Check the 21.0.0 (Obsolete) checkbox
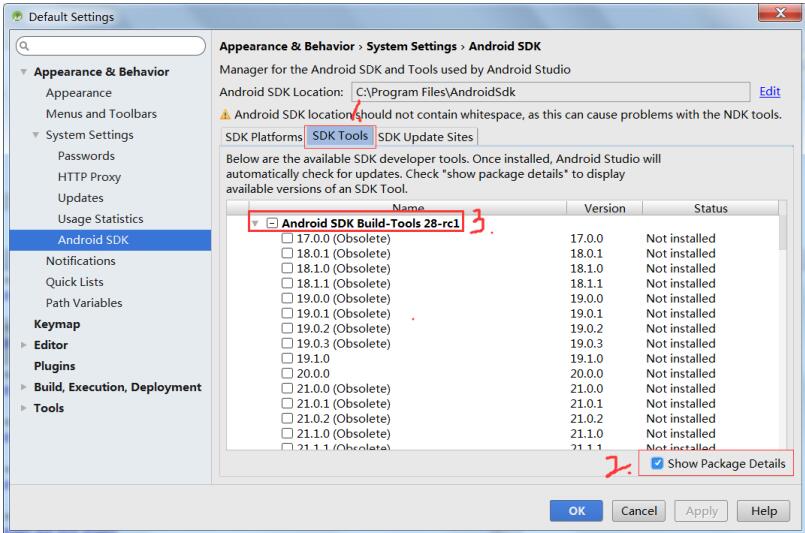 [287, 388]
